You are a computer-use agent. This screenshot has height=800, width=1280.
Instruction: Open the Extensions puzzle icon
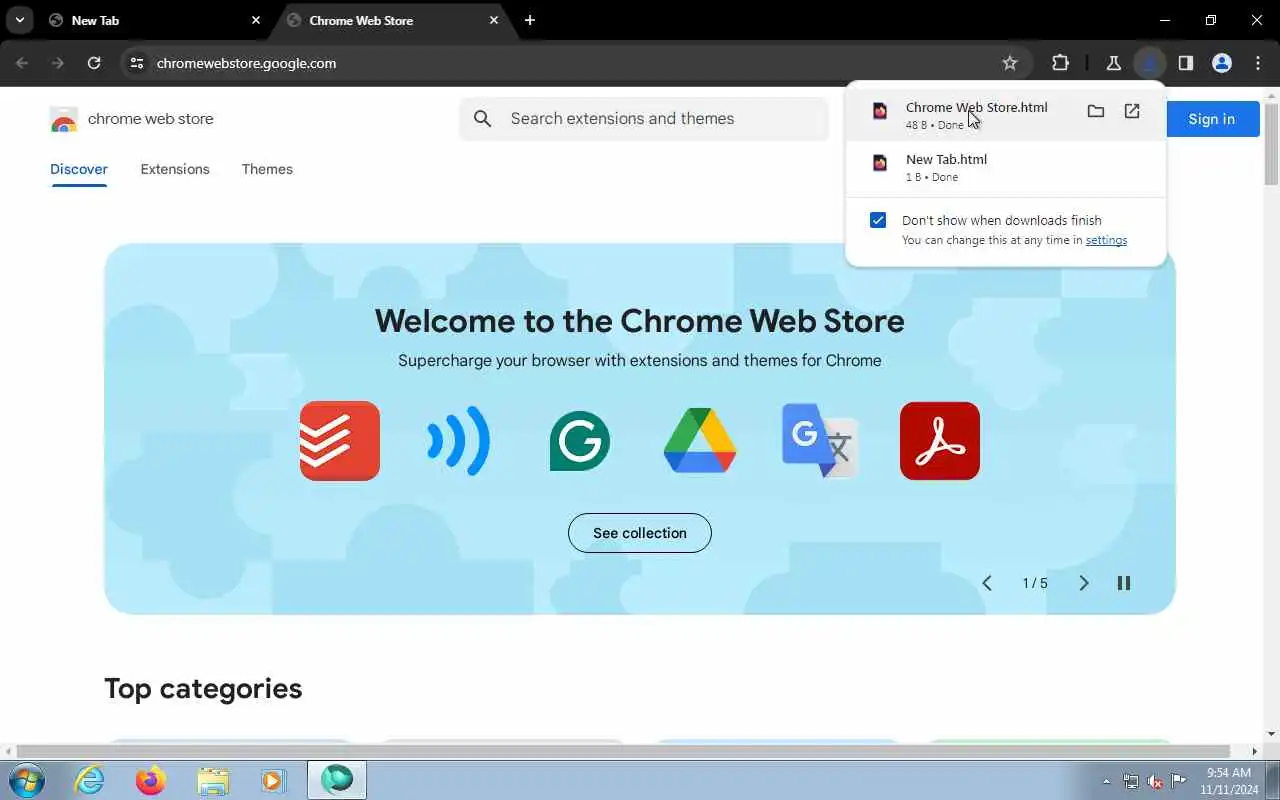click(x=1061, y=63)
